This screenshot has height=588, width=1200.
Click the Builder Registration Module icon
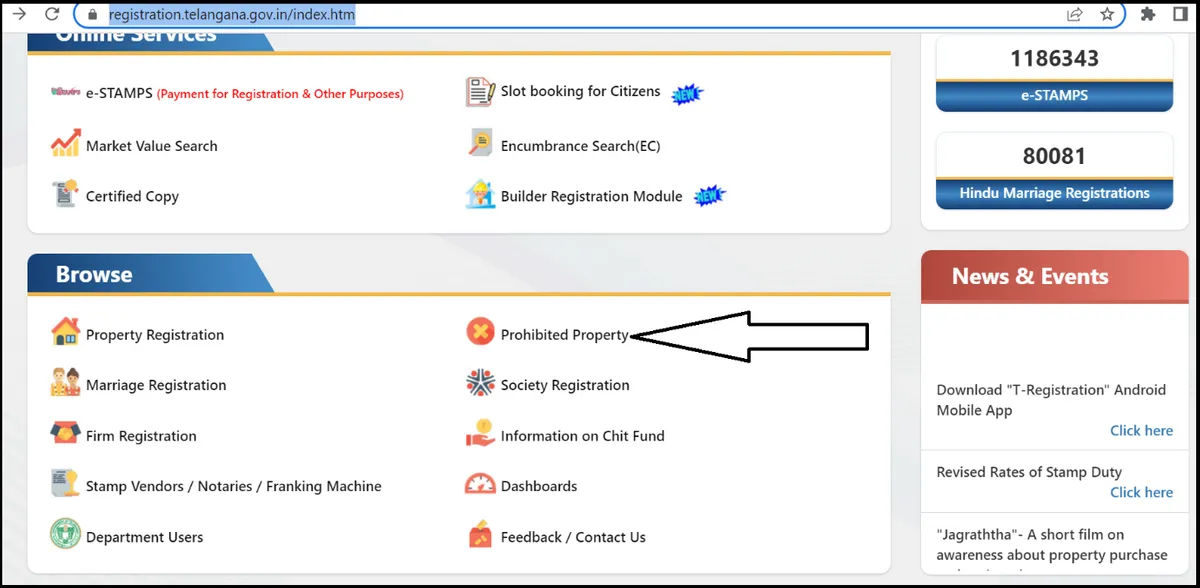point(480,195)
